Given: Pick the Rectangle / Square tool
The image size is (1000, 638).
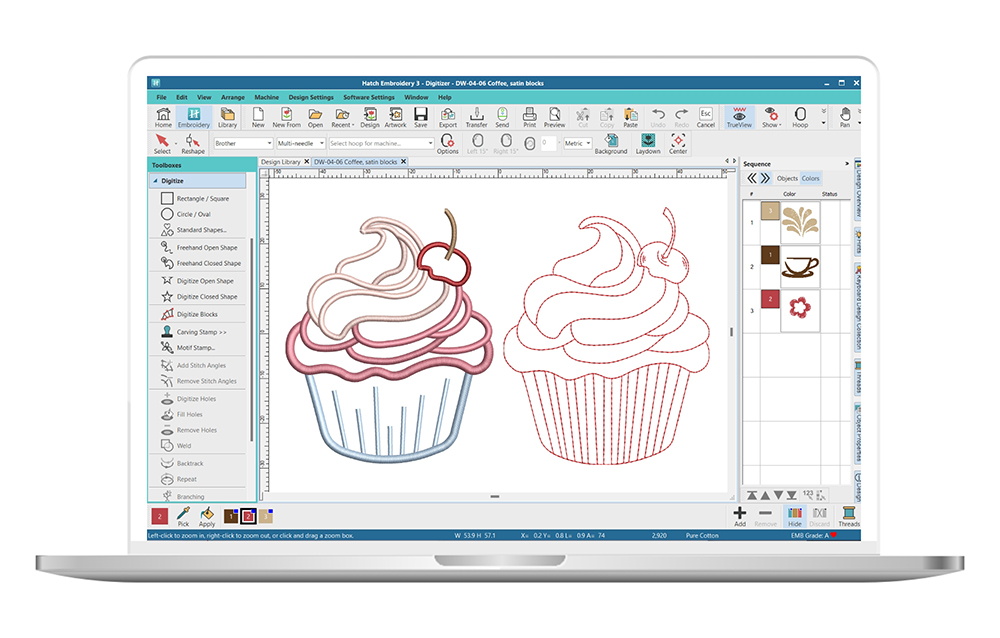Looking at the screenshot, I should (202, 198).
